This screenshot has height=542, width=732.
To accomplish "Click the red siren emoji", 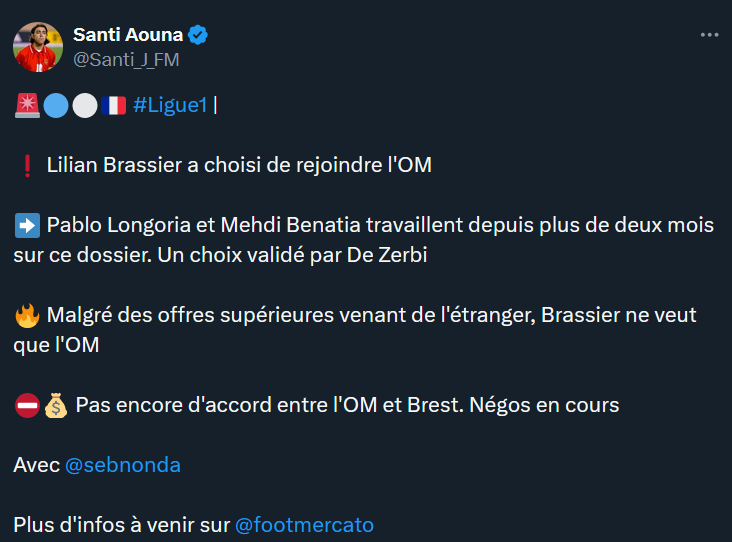I will click(27, 105).
